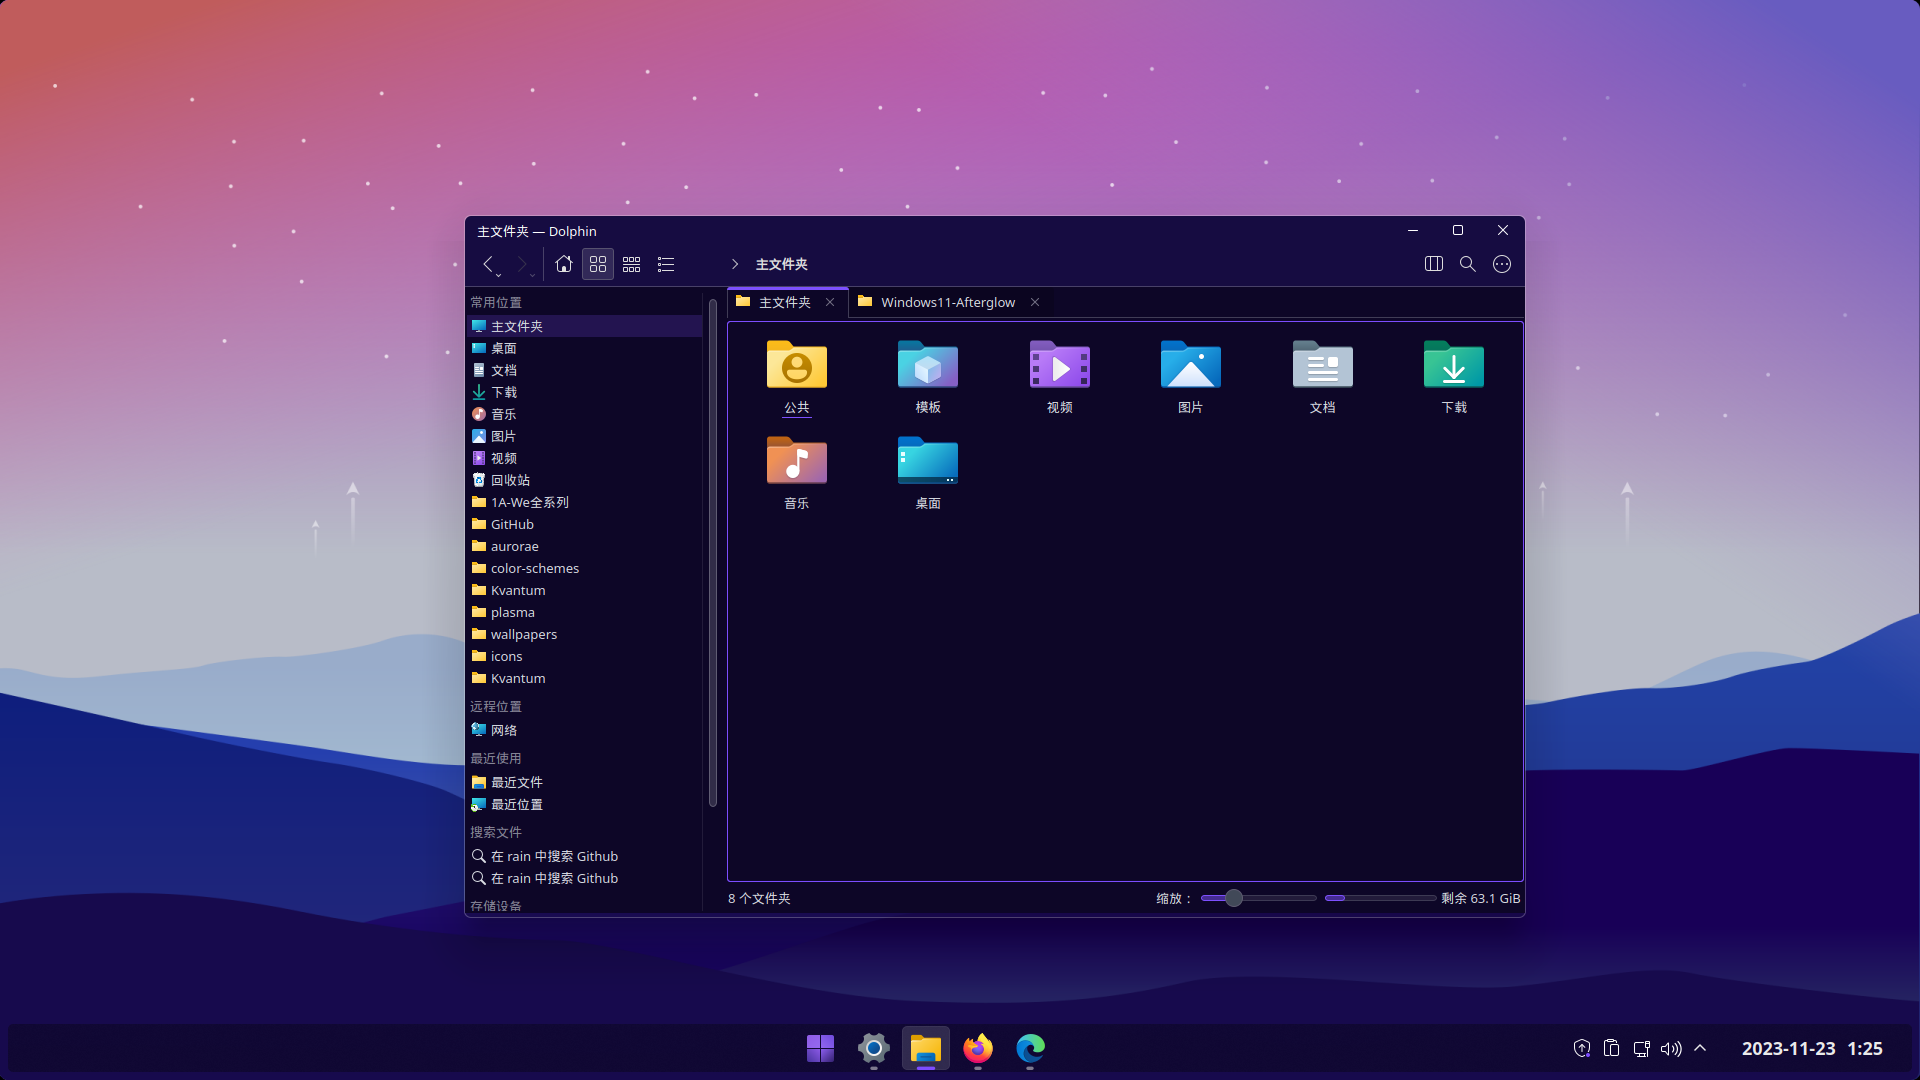The width and height of the screenshot is (1920, 1080).
Task: Open volume control in system tray
Action: tap(1671, 1048)
